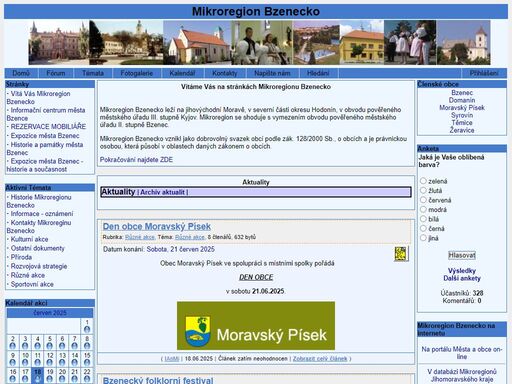This screenshot has width=512, height=384.
Task: Submit poll vote with Hlasovat button
Action: (x=462, y=255)
